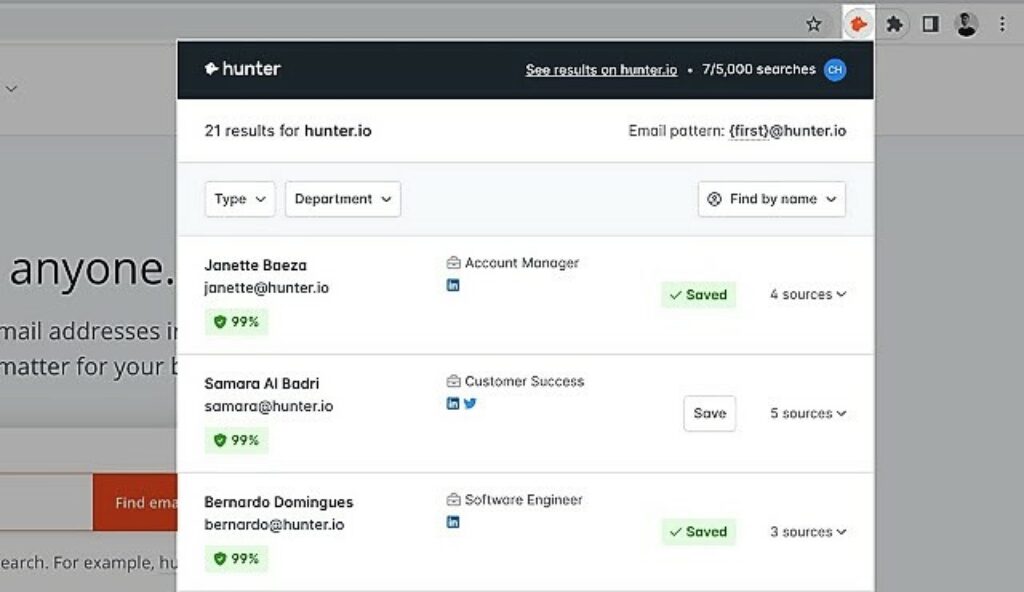Open the Department filter dropdown
Screen dimensions: 1024x592
coord(343,199)
